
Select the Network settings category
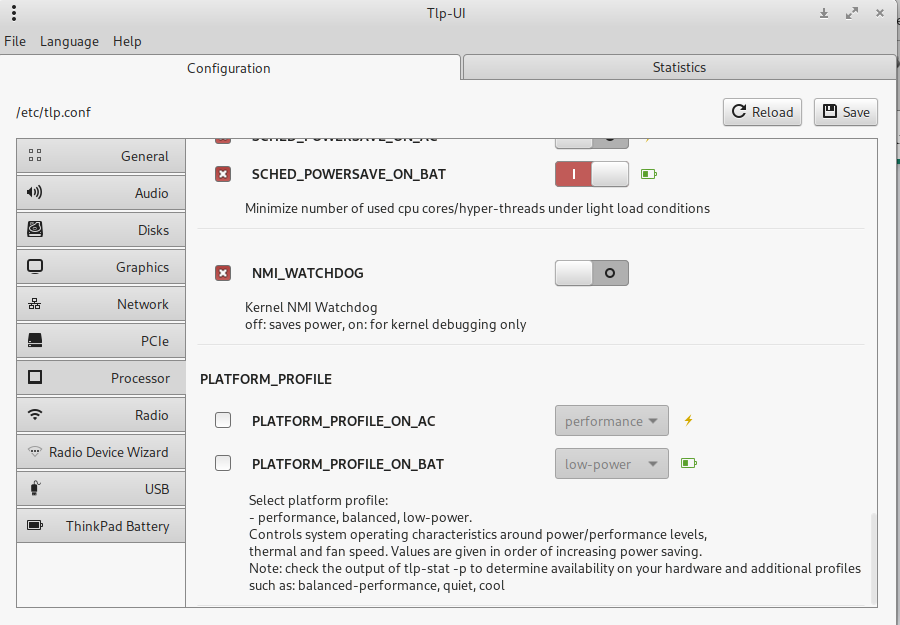point(101,304)
